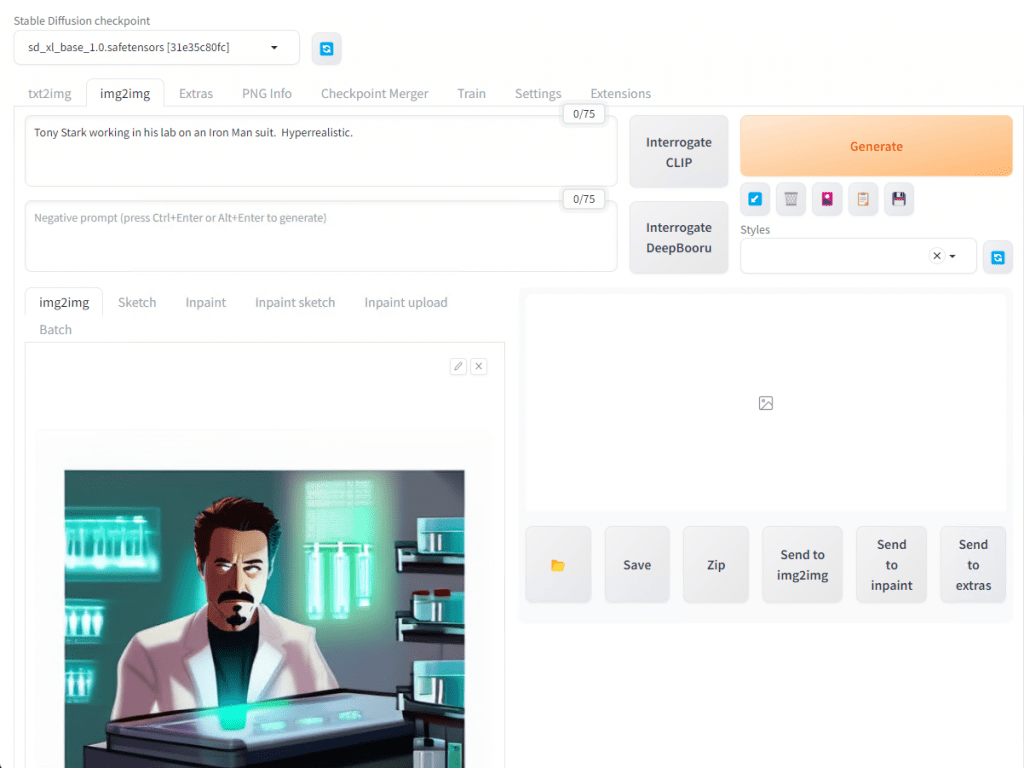Viewport: 1024px width, 768px height.
Task: Focus the Negative prompt text box
Action: (321, 236)
